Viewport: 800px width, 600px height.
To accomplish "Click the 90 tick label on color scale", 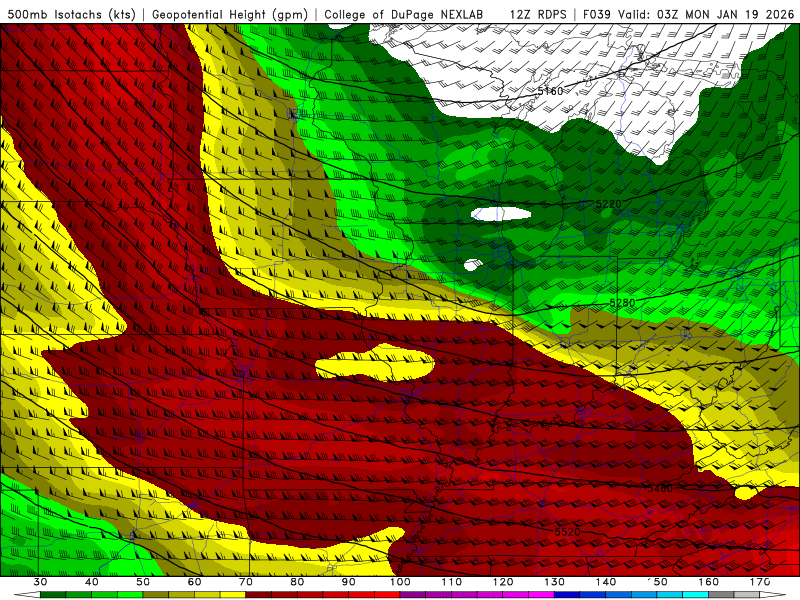I will 348,582.
